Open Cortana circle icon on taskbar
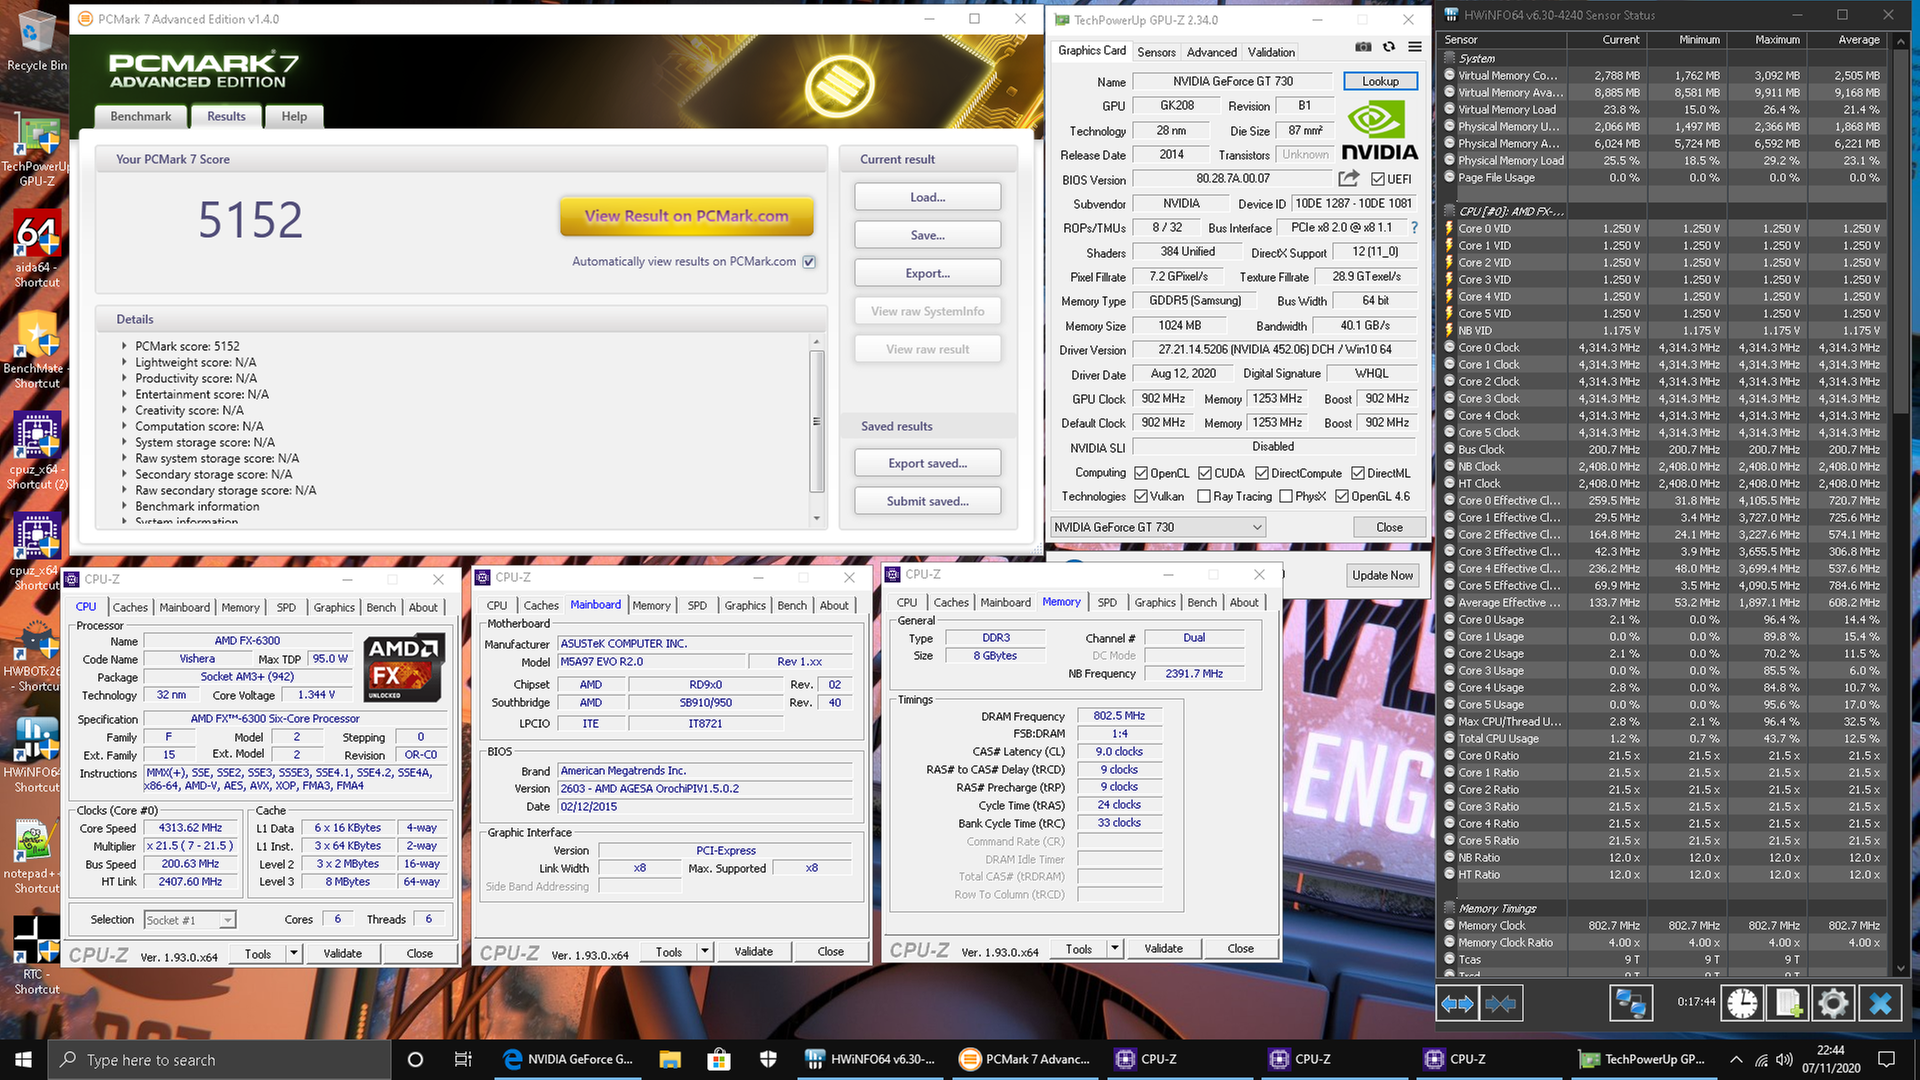The height and width of the screenshot is (1080, 1920). point(415,1059)
